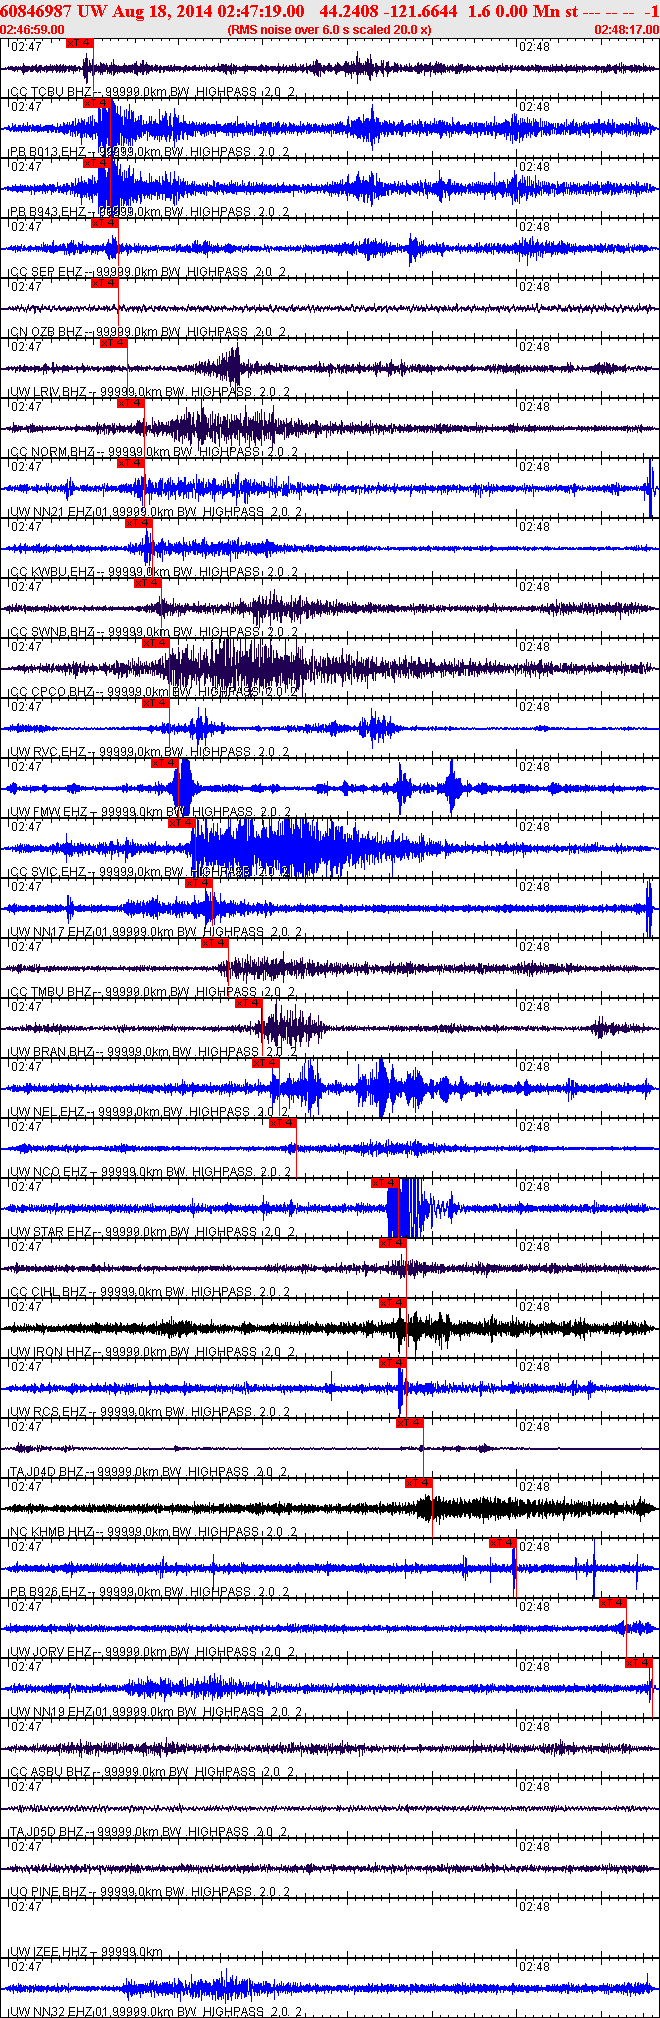Select the UW RVC EHZ station label
The width and height of the screenshot is (660, 2018).
(48, 752)
